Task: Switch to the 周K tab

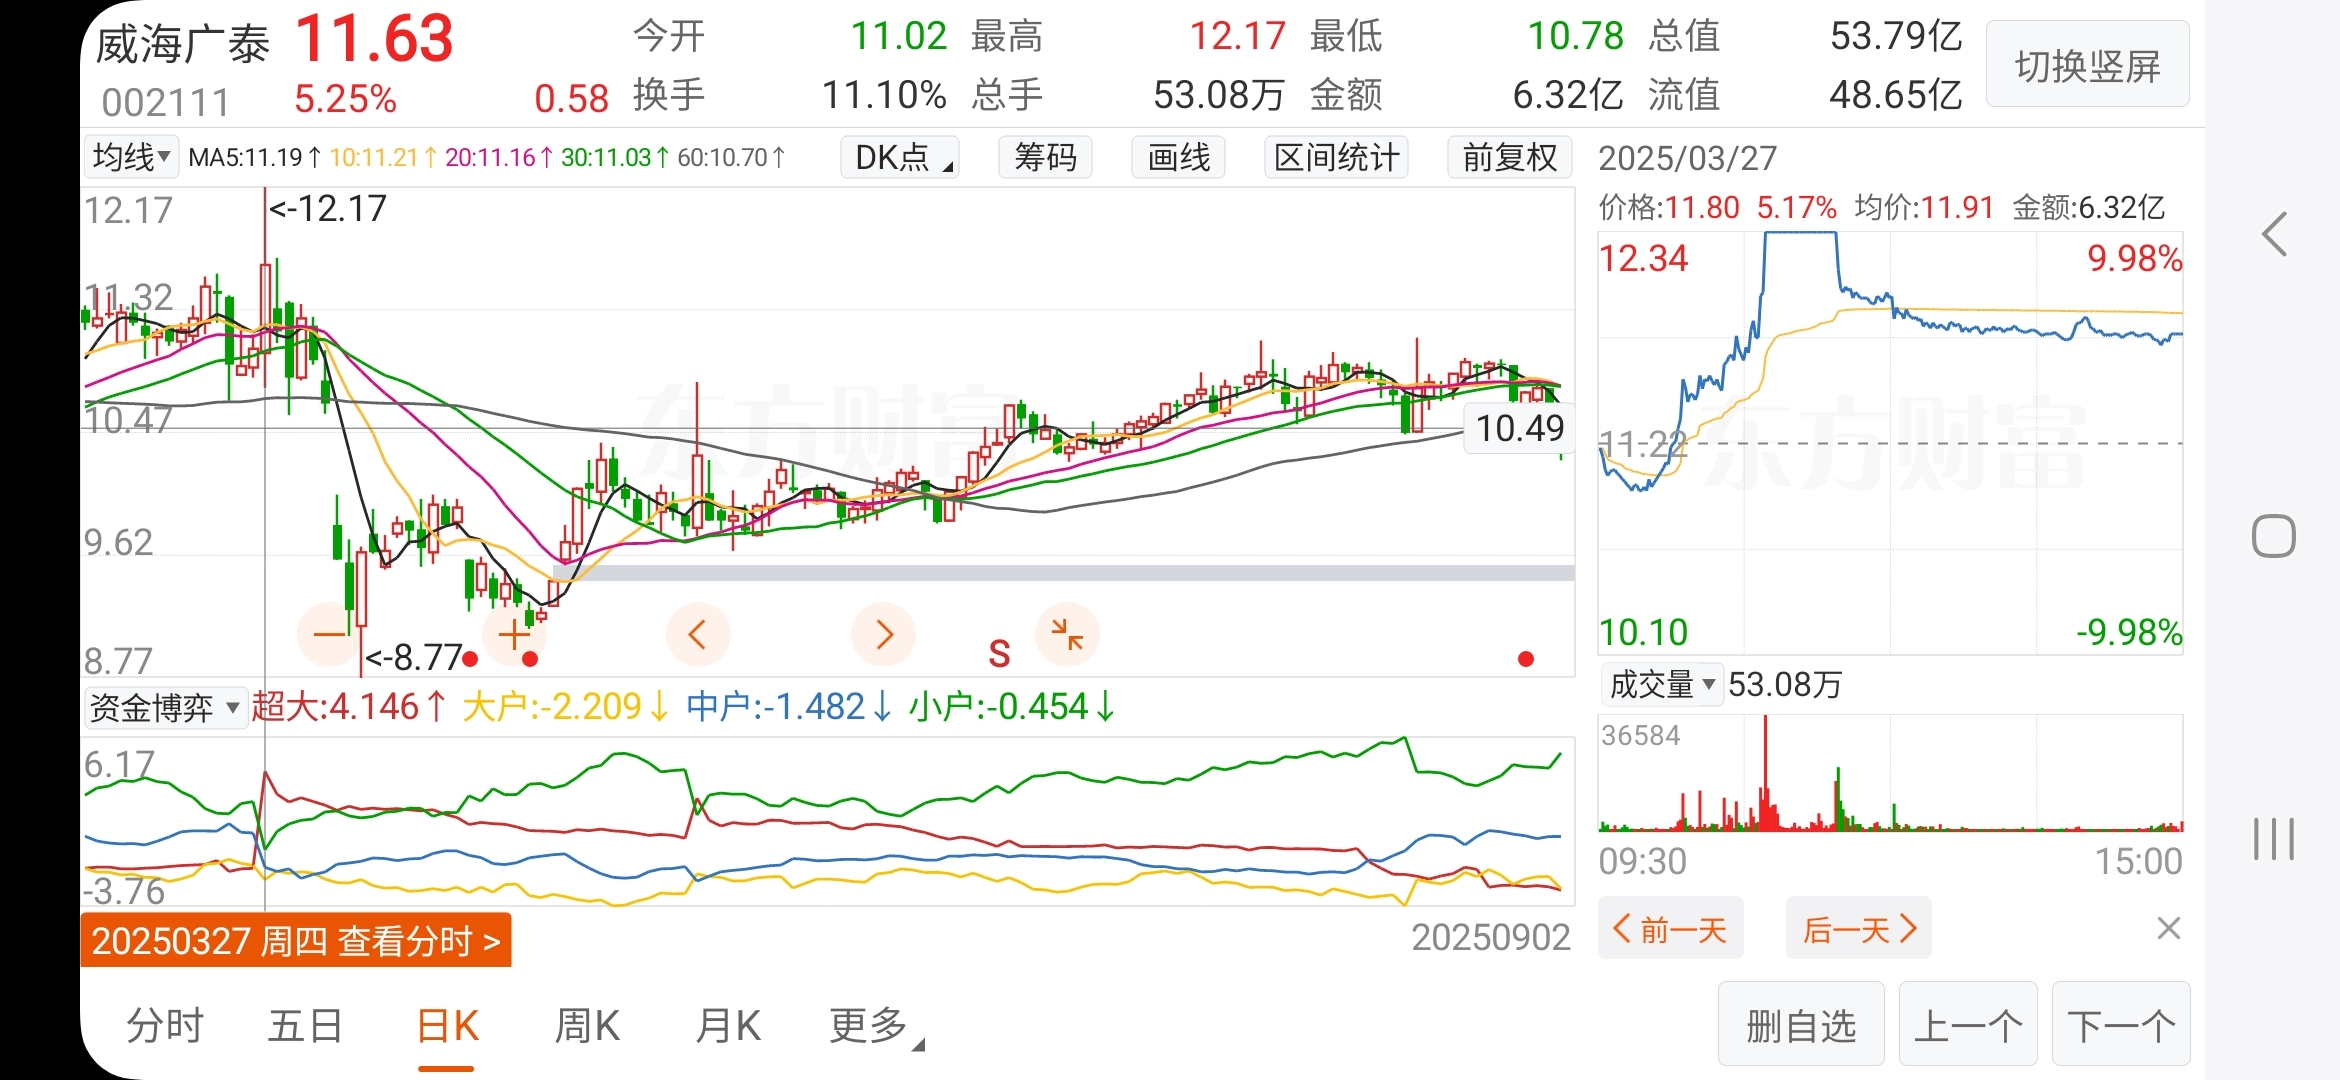Action: [x=587, y=1026]
